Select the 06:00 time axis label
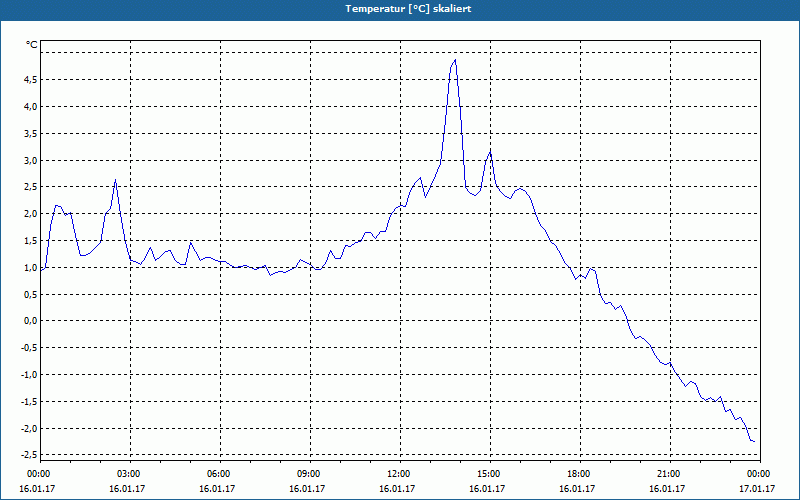The height and width of the screenshot is (500, 800). click(218, 474)
